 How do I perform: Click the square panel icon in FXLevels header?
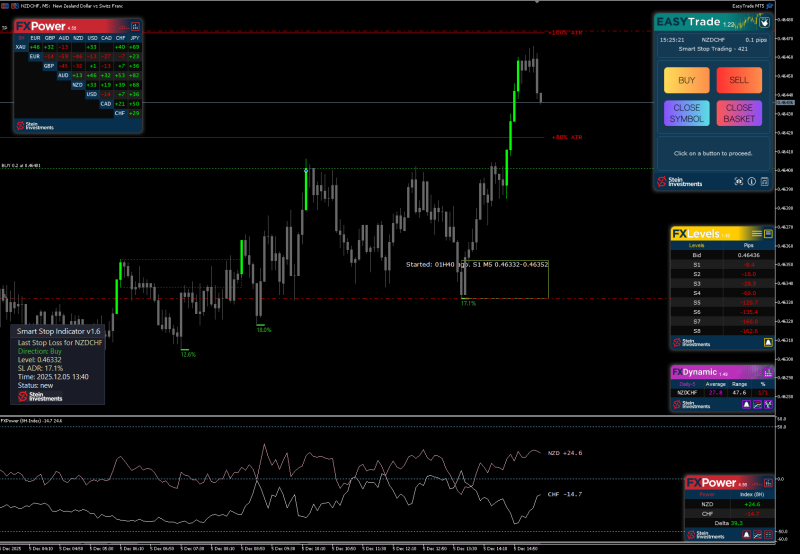coord(768,234)
